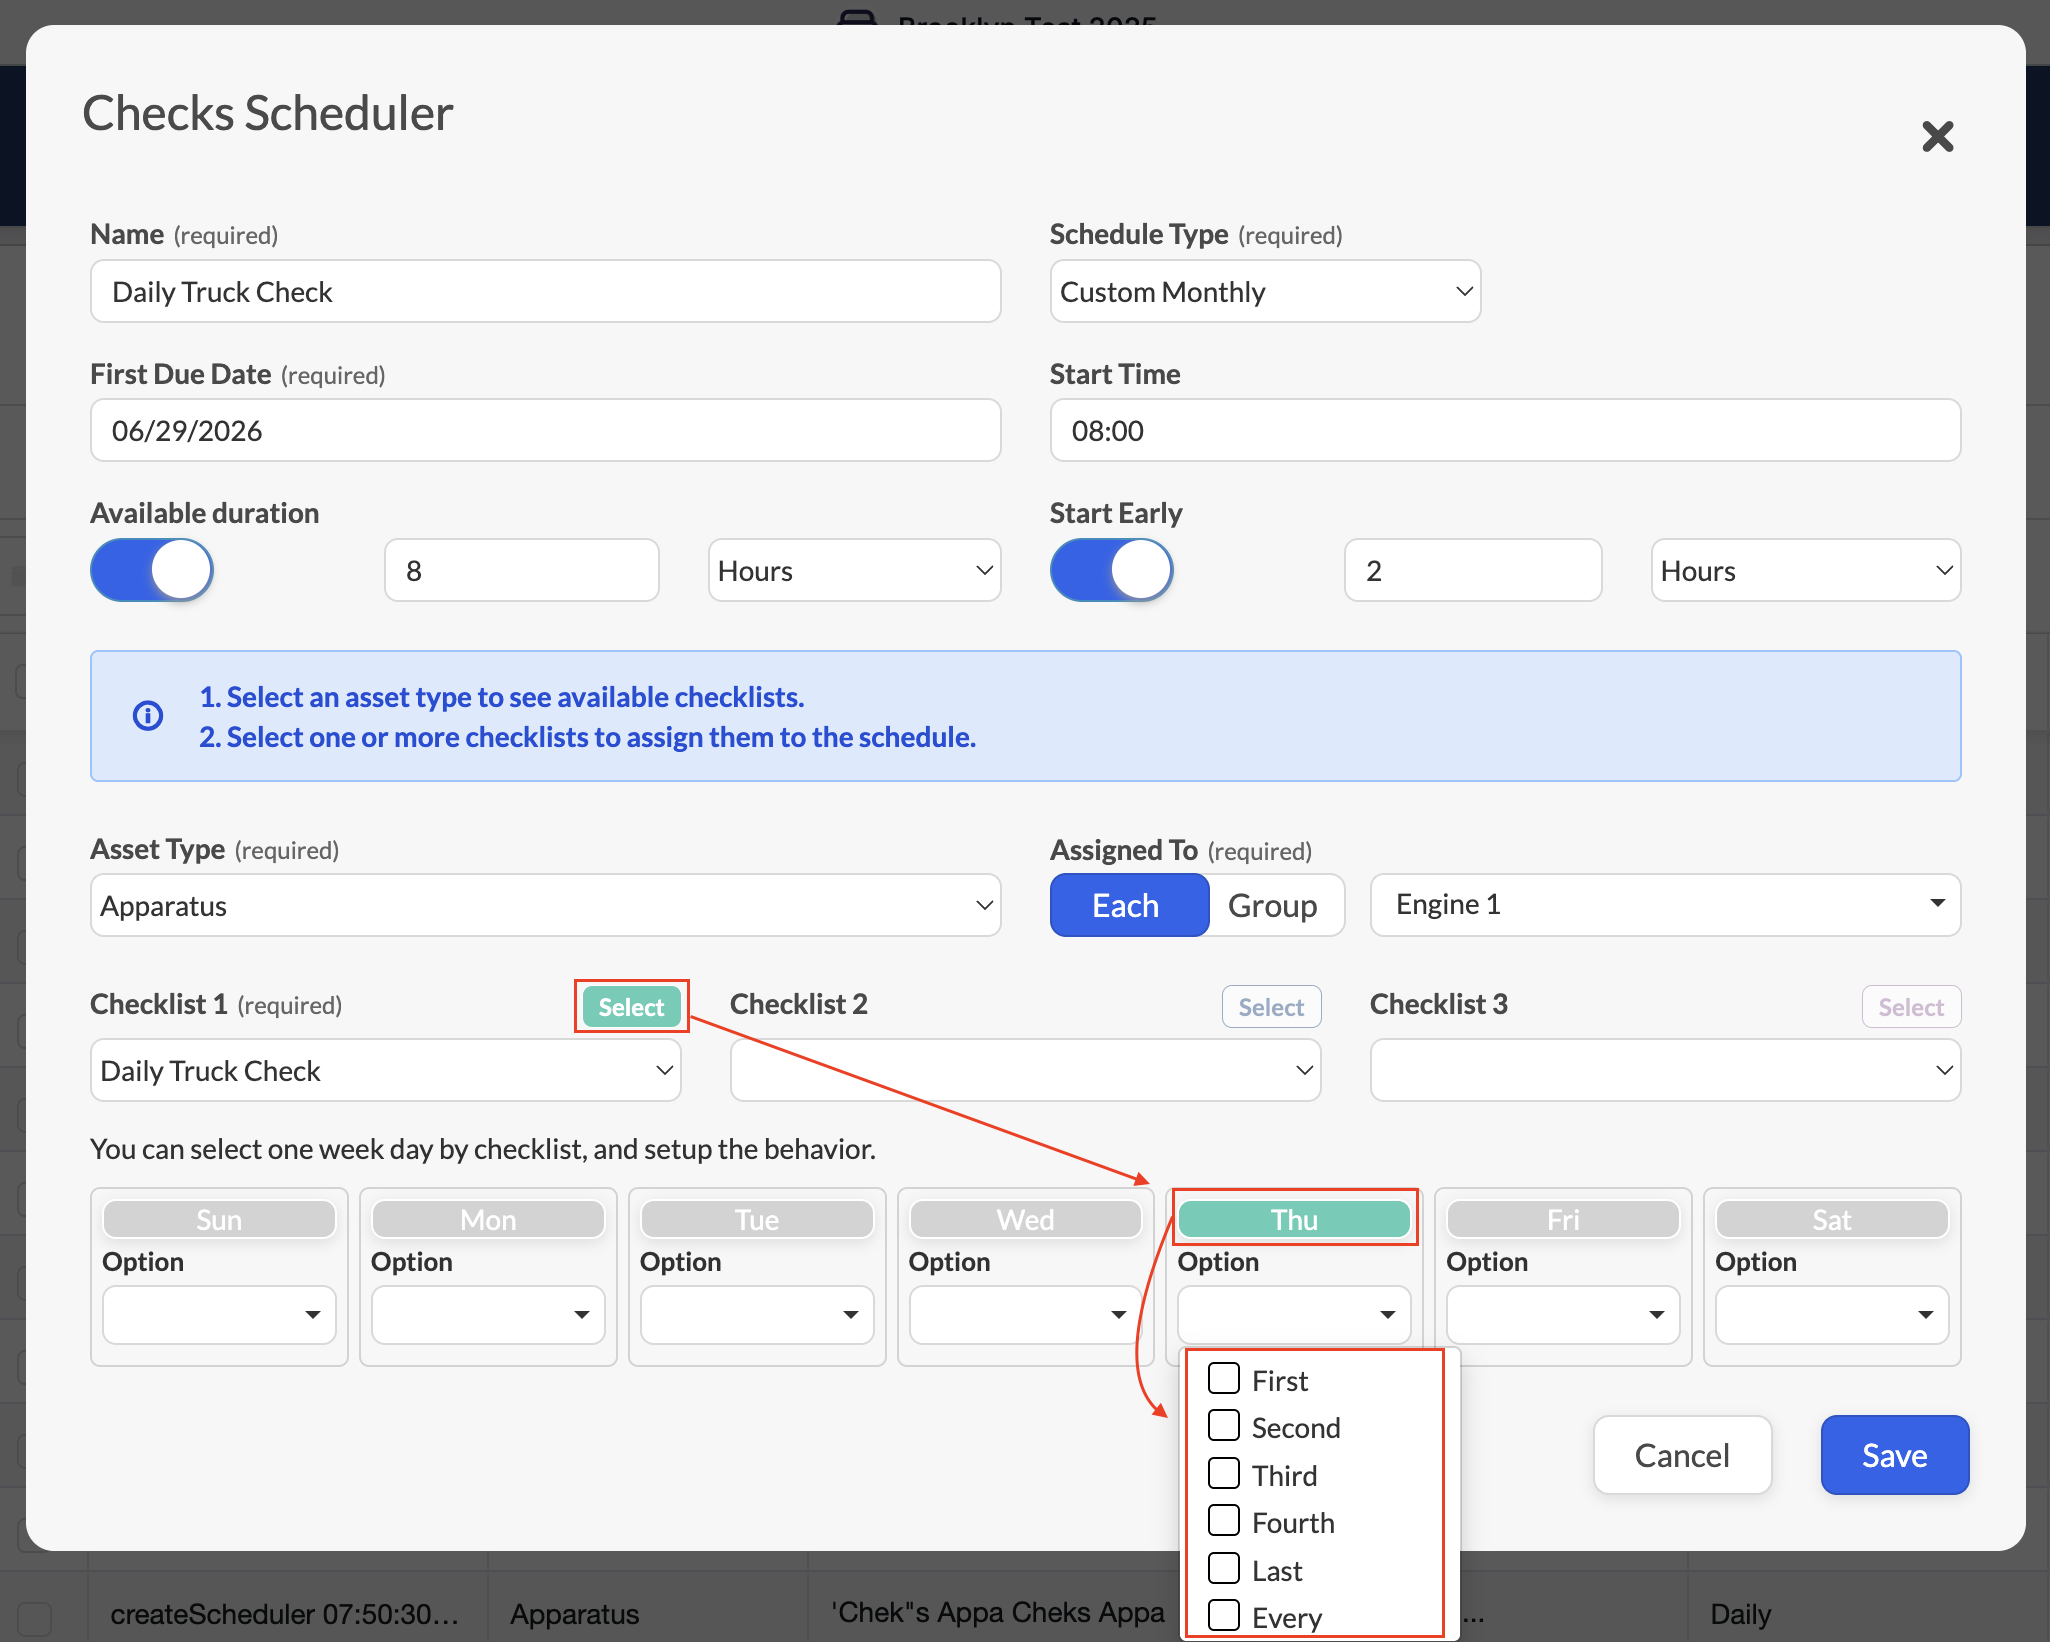Check the Fourth option
The width and height of the screenshot is (2050, 1642).
(x=1224, y=1521)
